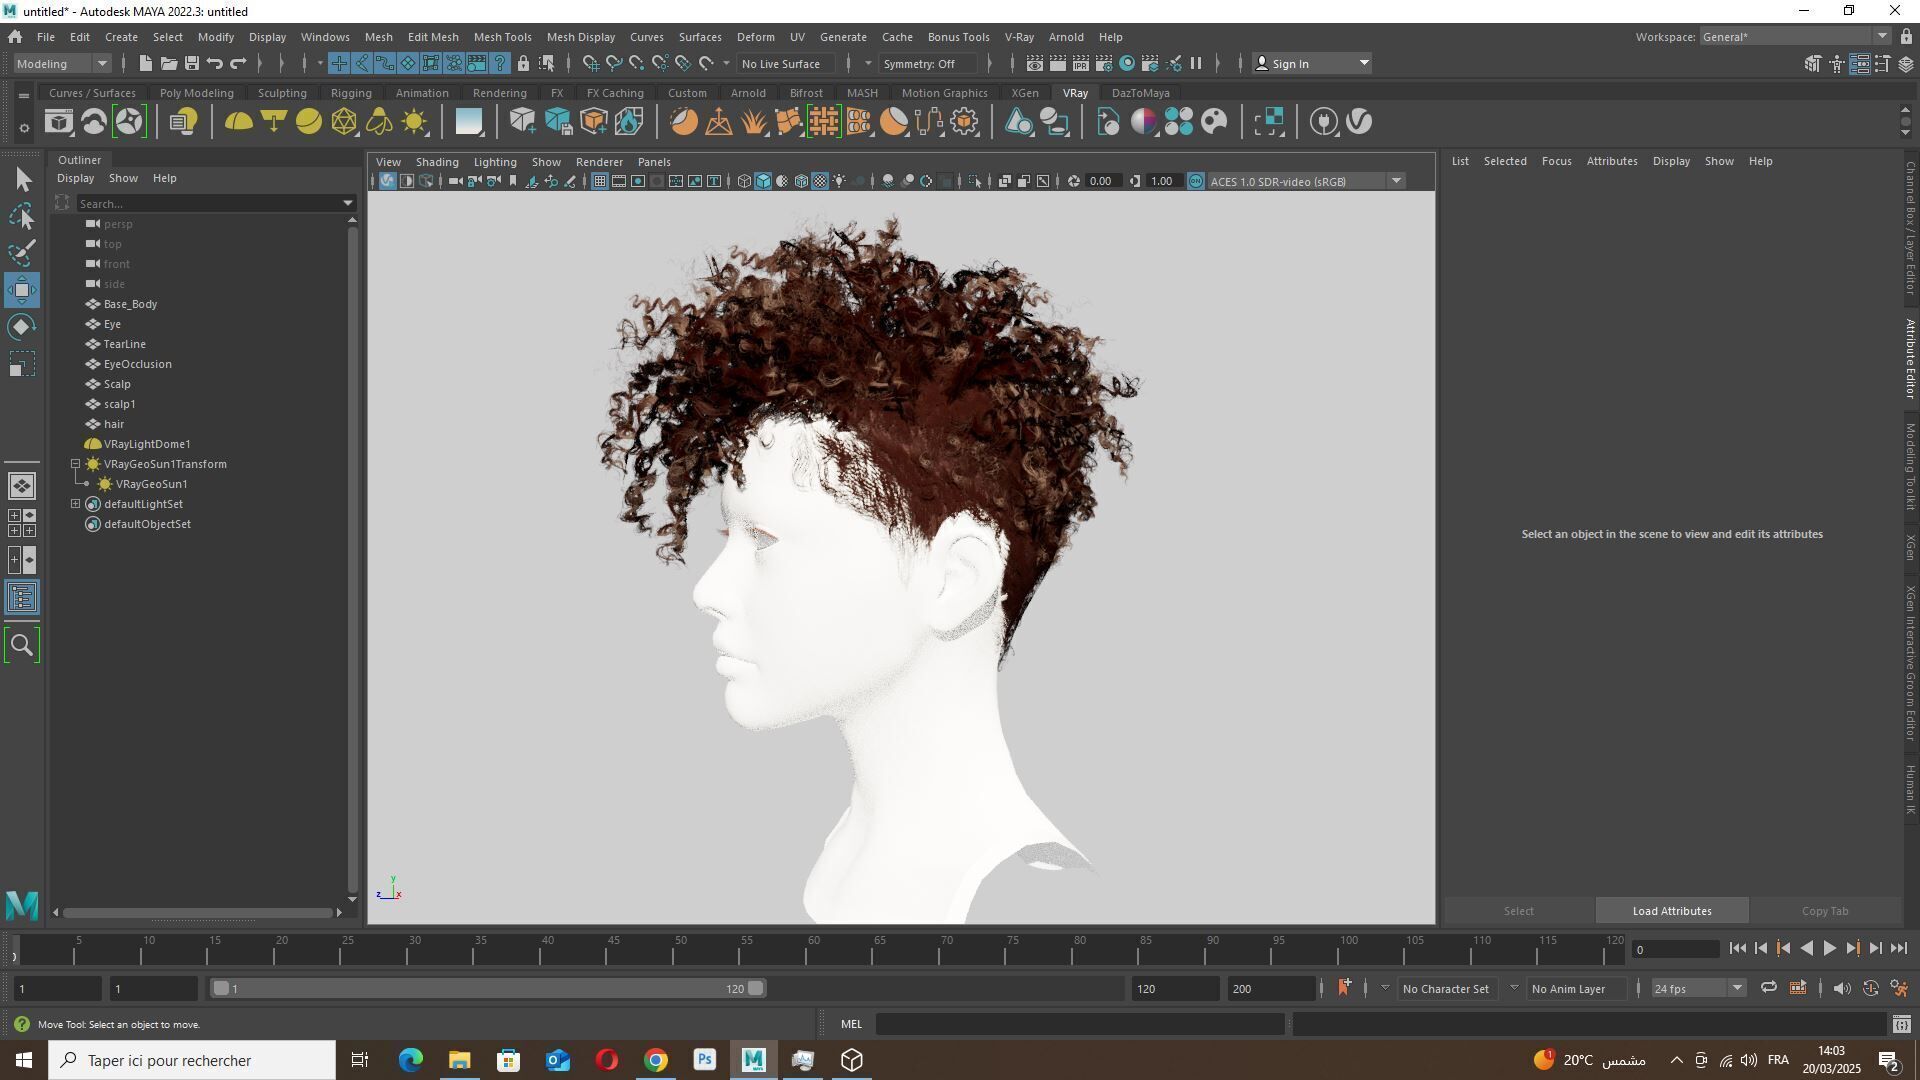Screen dimensions: 1920x1080
Task: Open the Mesh Tools menu
Action: (502, 37)
